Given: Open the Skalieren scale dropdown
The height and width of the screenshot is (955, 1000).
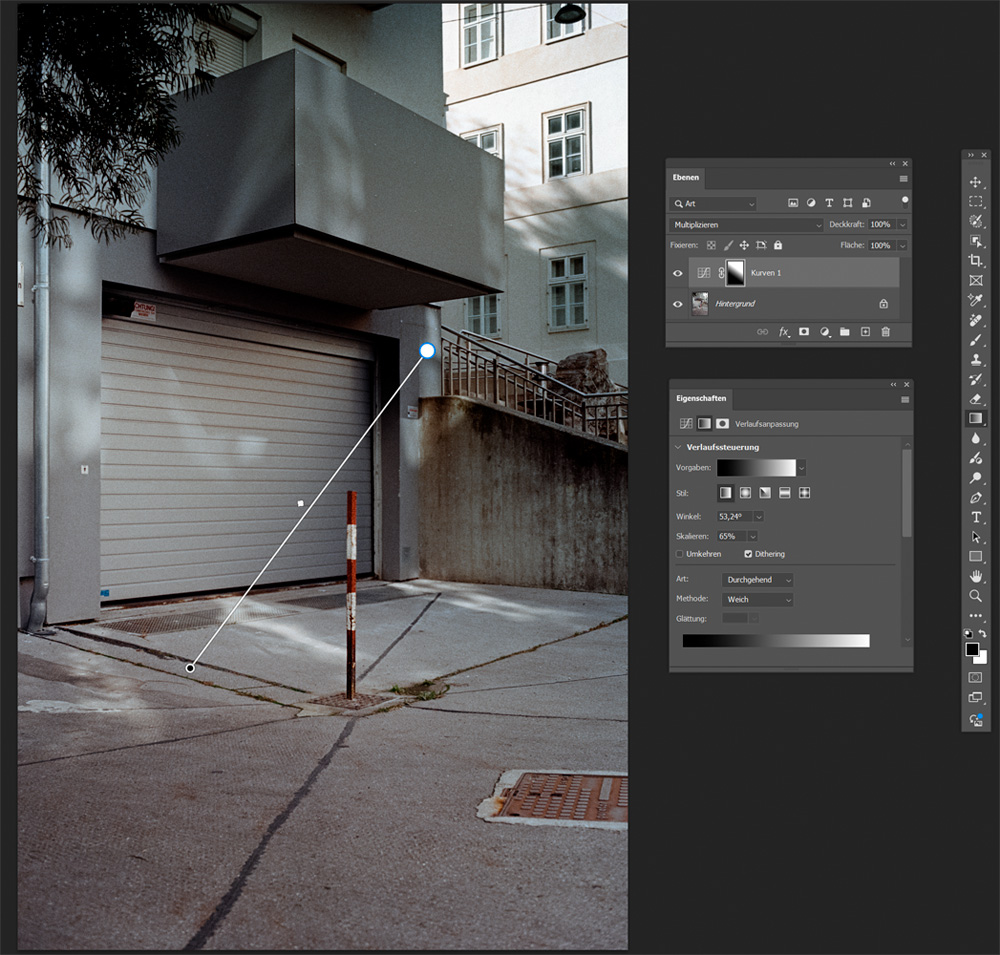Looking at the screenshot, I should (753, 537).
